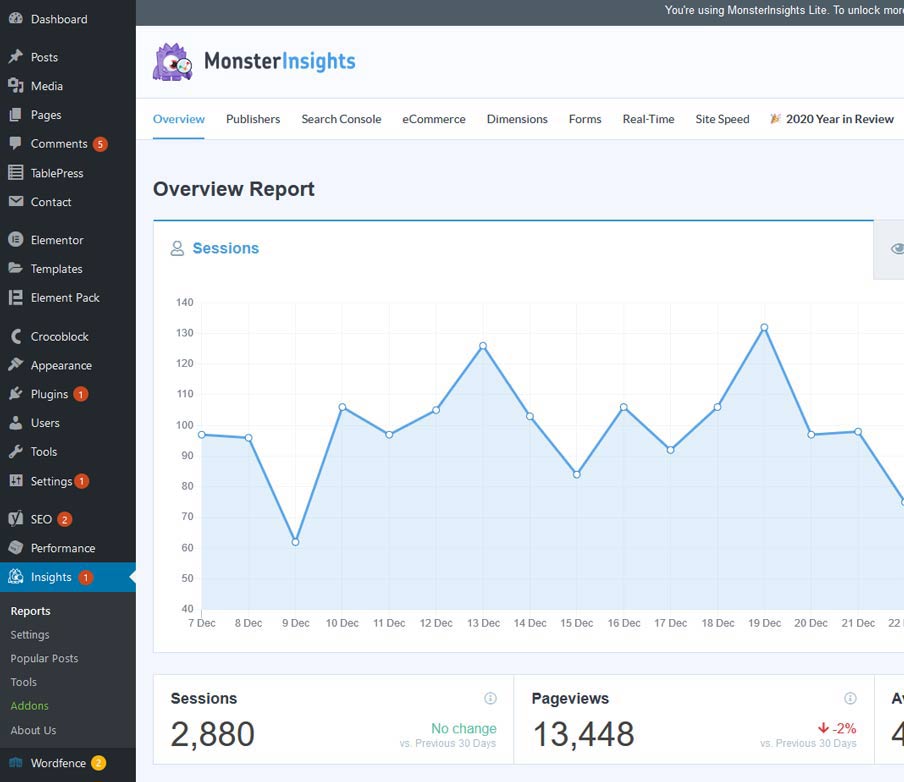Open the Forms report tab
This screenshot has width=904, height=782.
pos(585,119)
